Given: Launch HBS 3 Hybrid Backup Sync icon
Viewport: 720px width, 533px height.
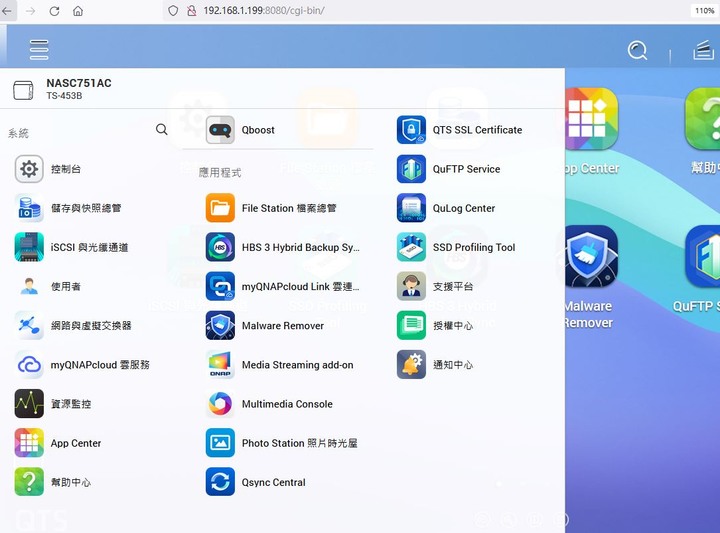Looking at the screenshot, I should coord(220,247).
